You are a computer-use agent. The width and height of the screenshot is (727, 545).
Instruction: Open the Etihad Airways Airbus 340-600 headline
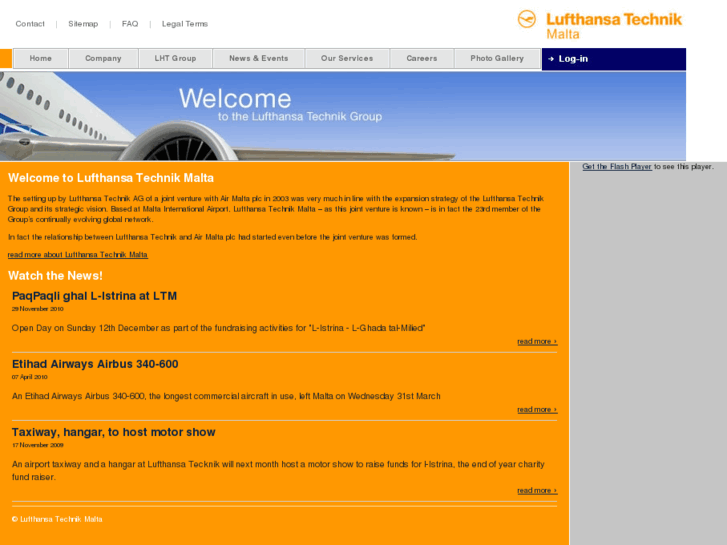click(95, 364)
